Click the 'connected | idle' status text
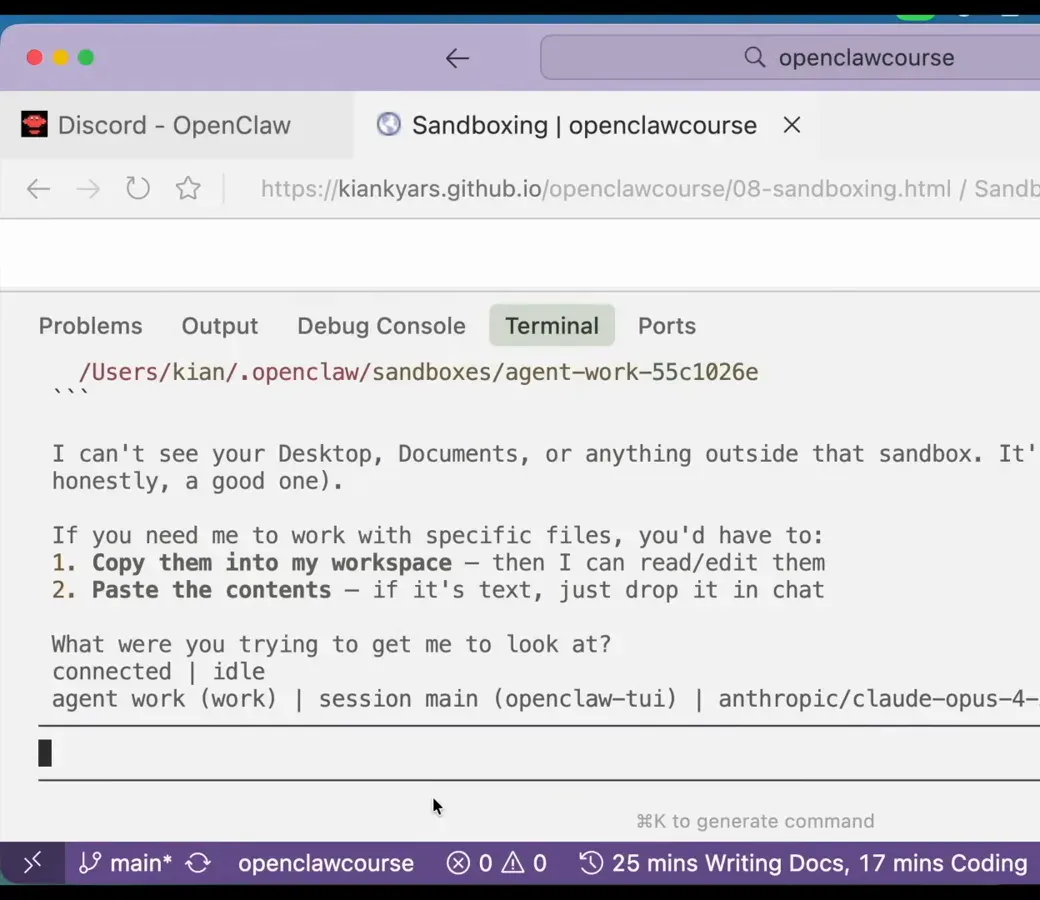Viewport: 1040px width, 900px height. coord(159,671)
